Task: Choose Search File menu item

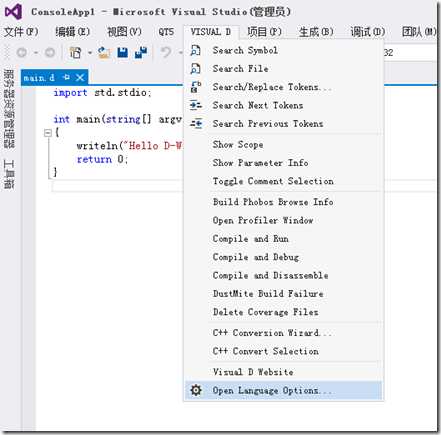Action: [x=283, y=69]
